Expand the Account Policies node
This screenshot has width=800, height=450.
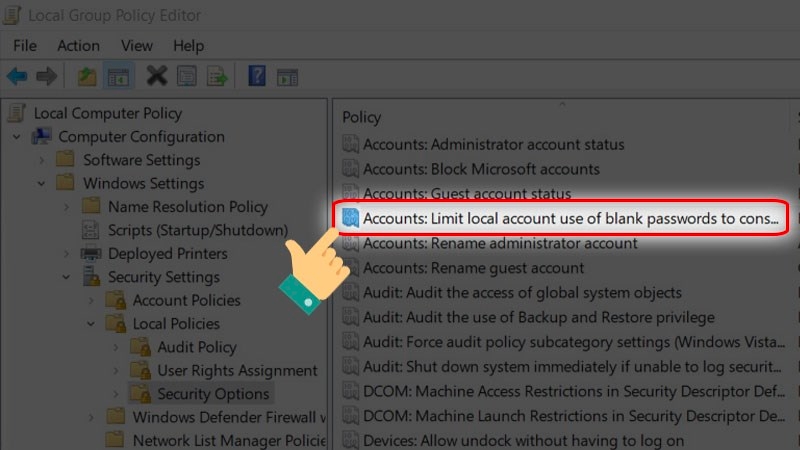point(91,300)
